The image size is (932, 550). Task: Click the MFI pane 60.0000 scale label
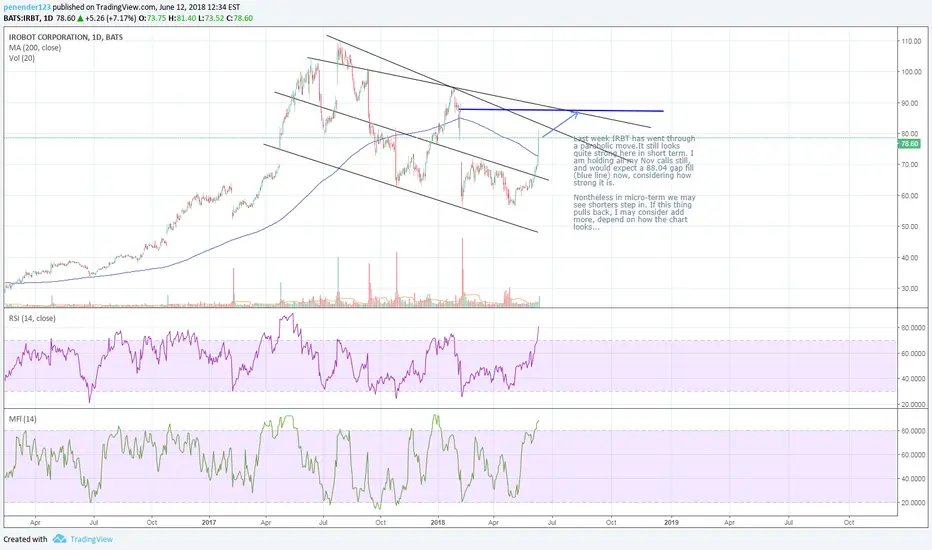click(x=914, y=454)
